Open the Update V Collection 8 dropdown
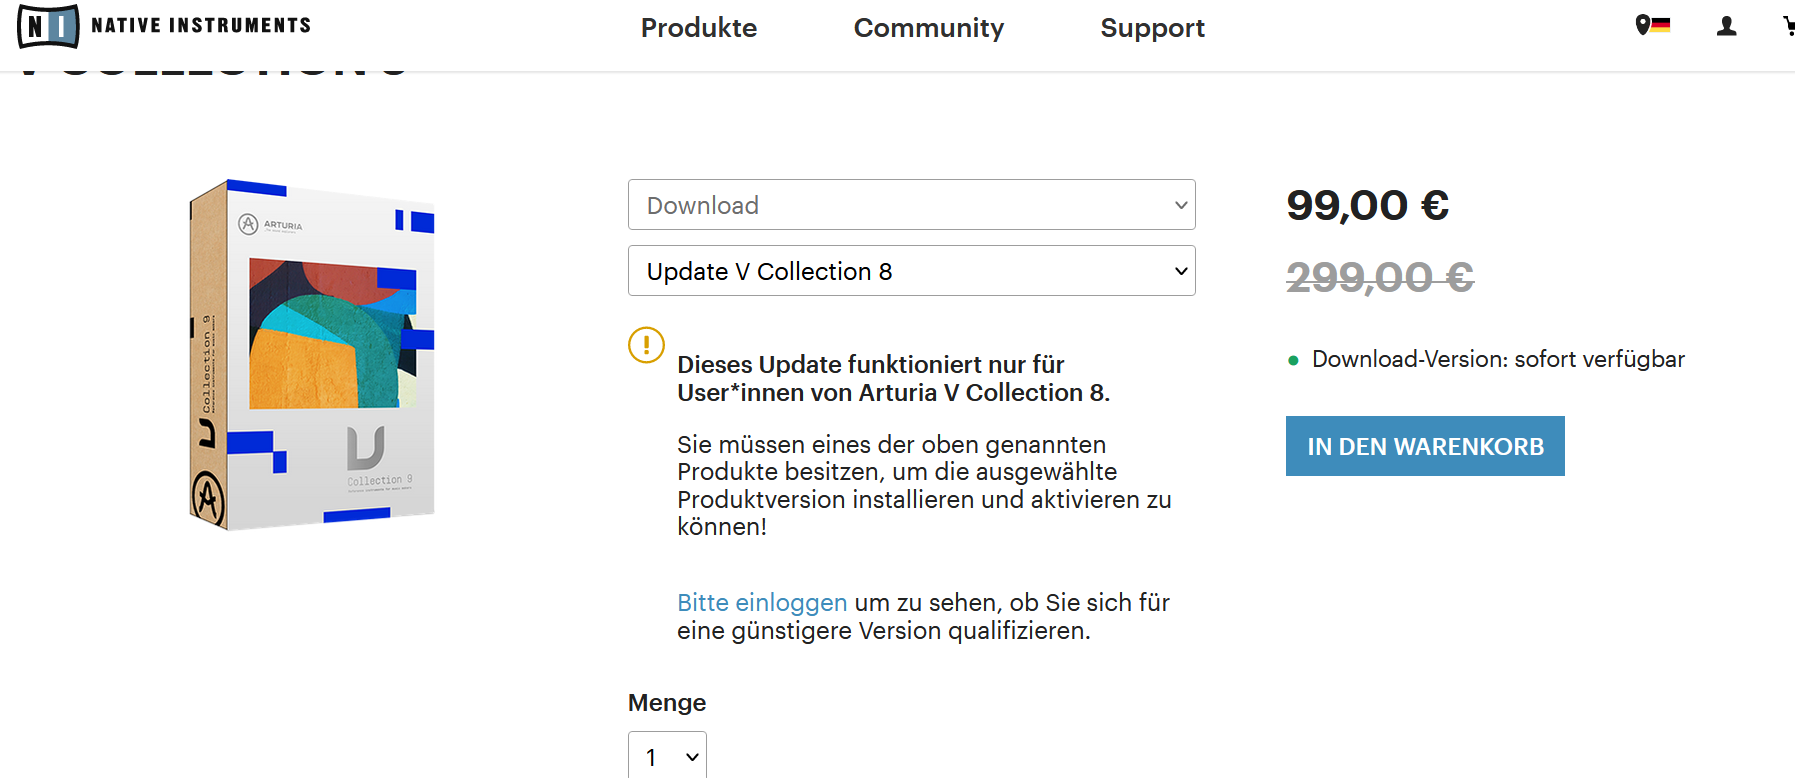 click(911, 271)
